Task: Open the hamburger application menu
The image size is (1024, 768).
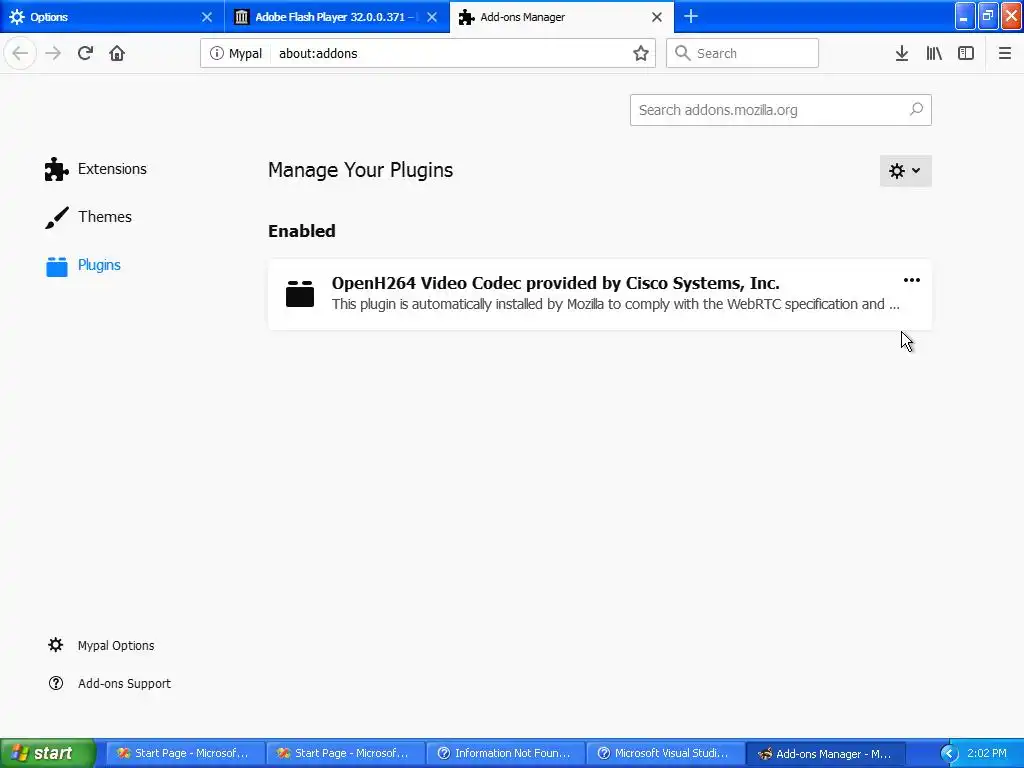Action: 1005,53
